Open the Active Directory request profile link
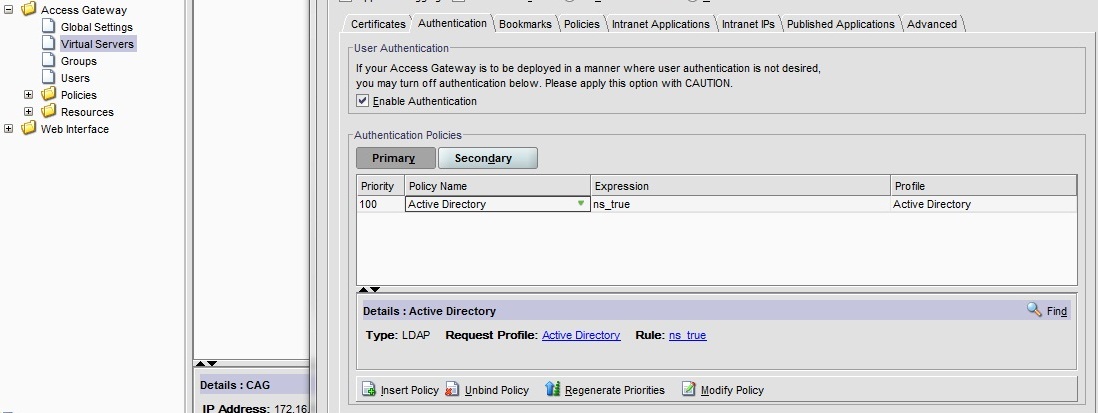1098x413 pixels. click(x=581, y=335)
